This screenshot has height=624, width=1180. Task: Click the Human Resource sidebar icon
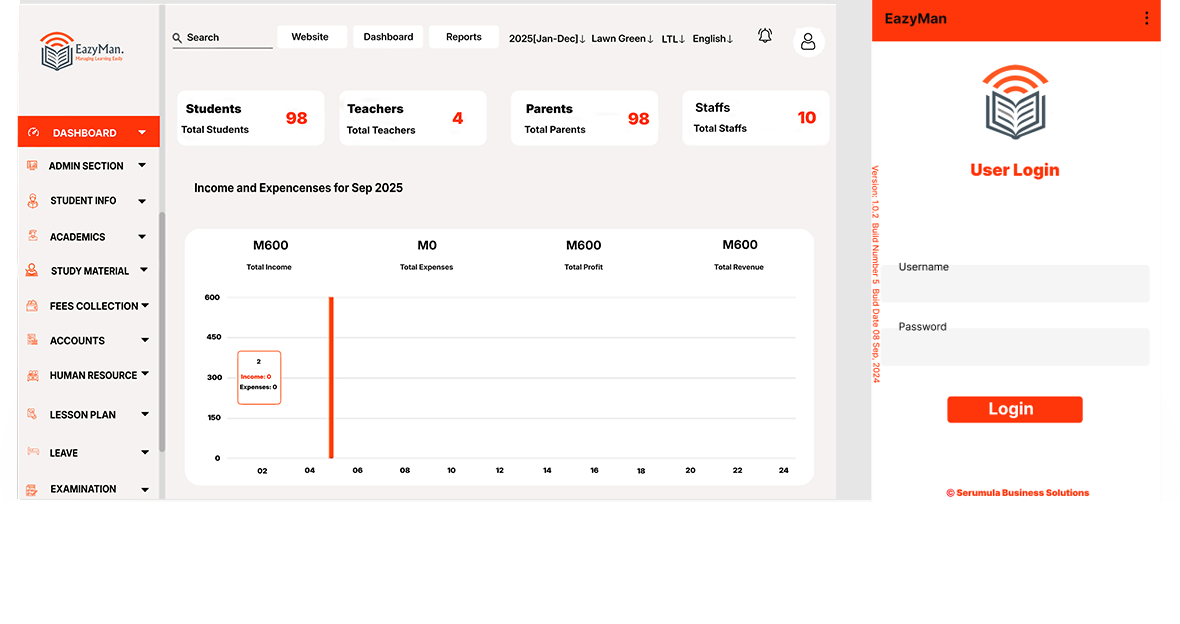coord(32,376)
